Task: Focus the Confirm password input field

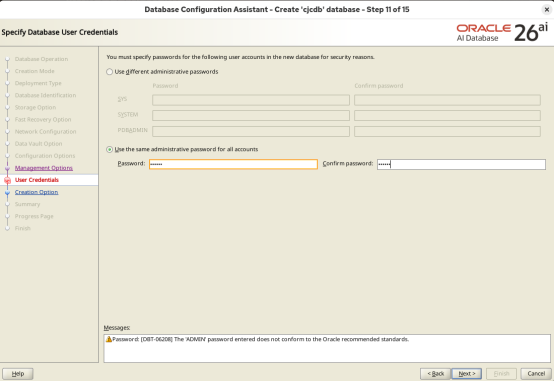Action: pyautogui.click(x=461, y=164)
